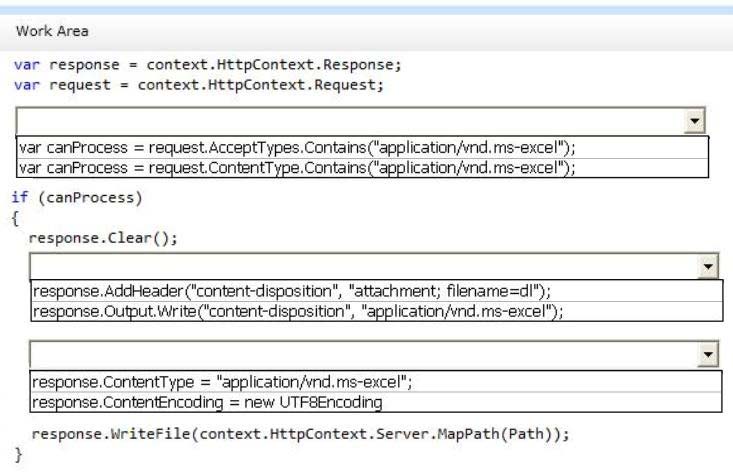The image size is (733, 474).
Task: Select the request.AcceptTypes.Contains option
Action: click(362, 148)
